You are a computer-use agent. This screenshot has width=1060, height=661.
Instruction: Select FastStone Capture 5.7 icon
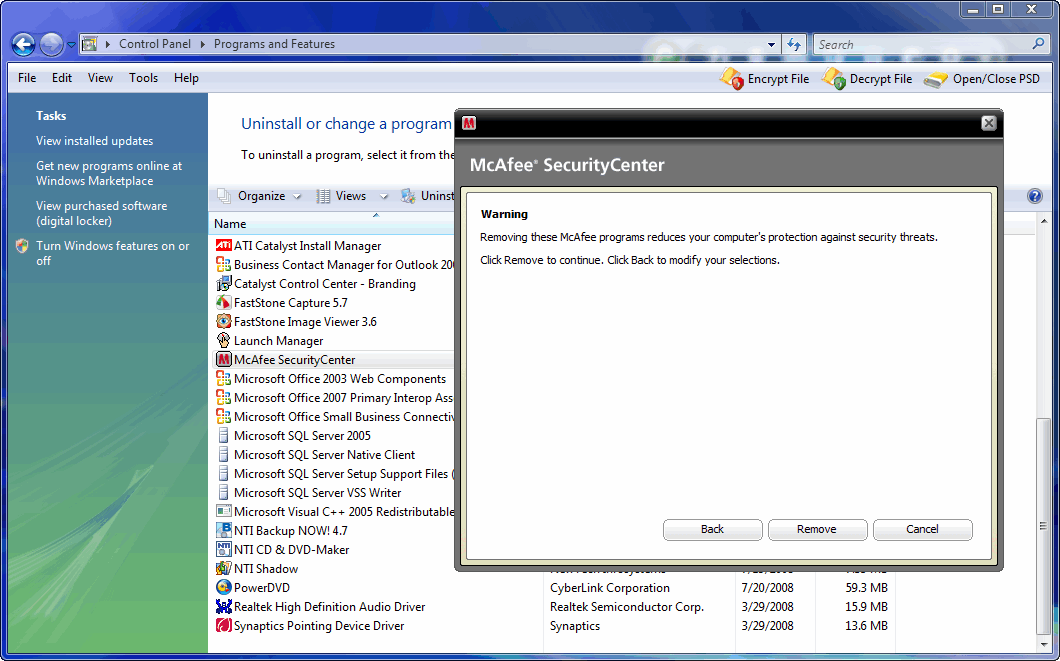click(224, 302)
